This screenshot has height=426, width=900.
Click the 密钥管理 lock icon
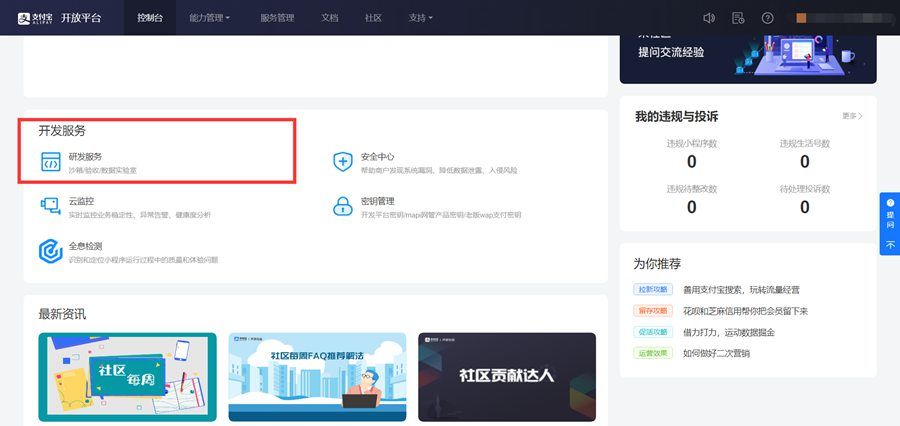[x=343, y=206]
